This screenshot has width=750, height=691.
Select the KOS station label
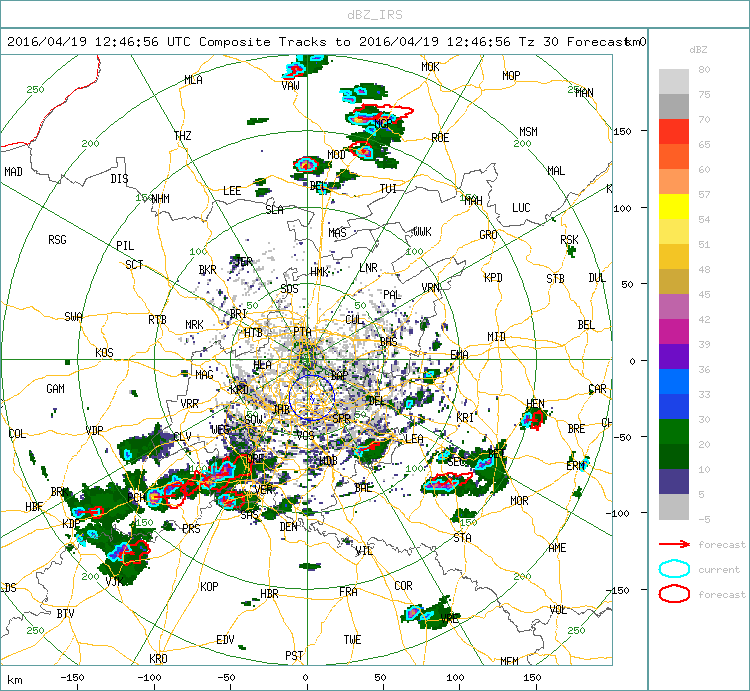(104, 352)
